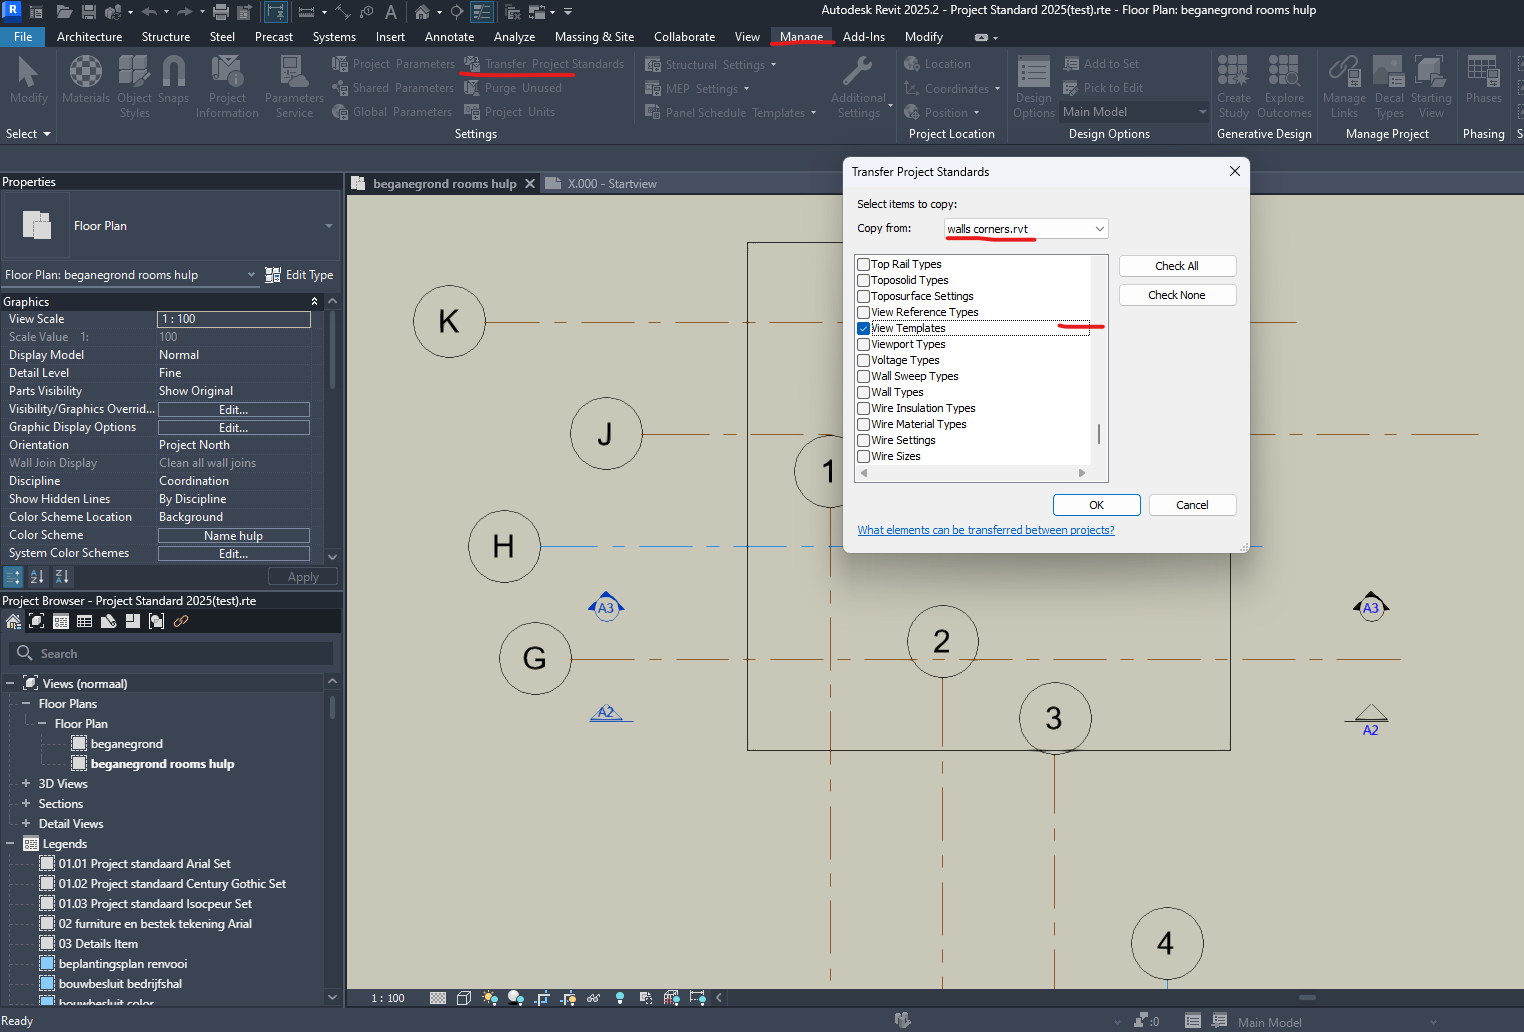The height and width of the screenshot is (1032, 1524).
Task: Open the Copy from dropdown
Action: (1026, 229)
